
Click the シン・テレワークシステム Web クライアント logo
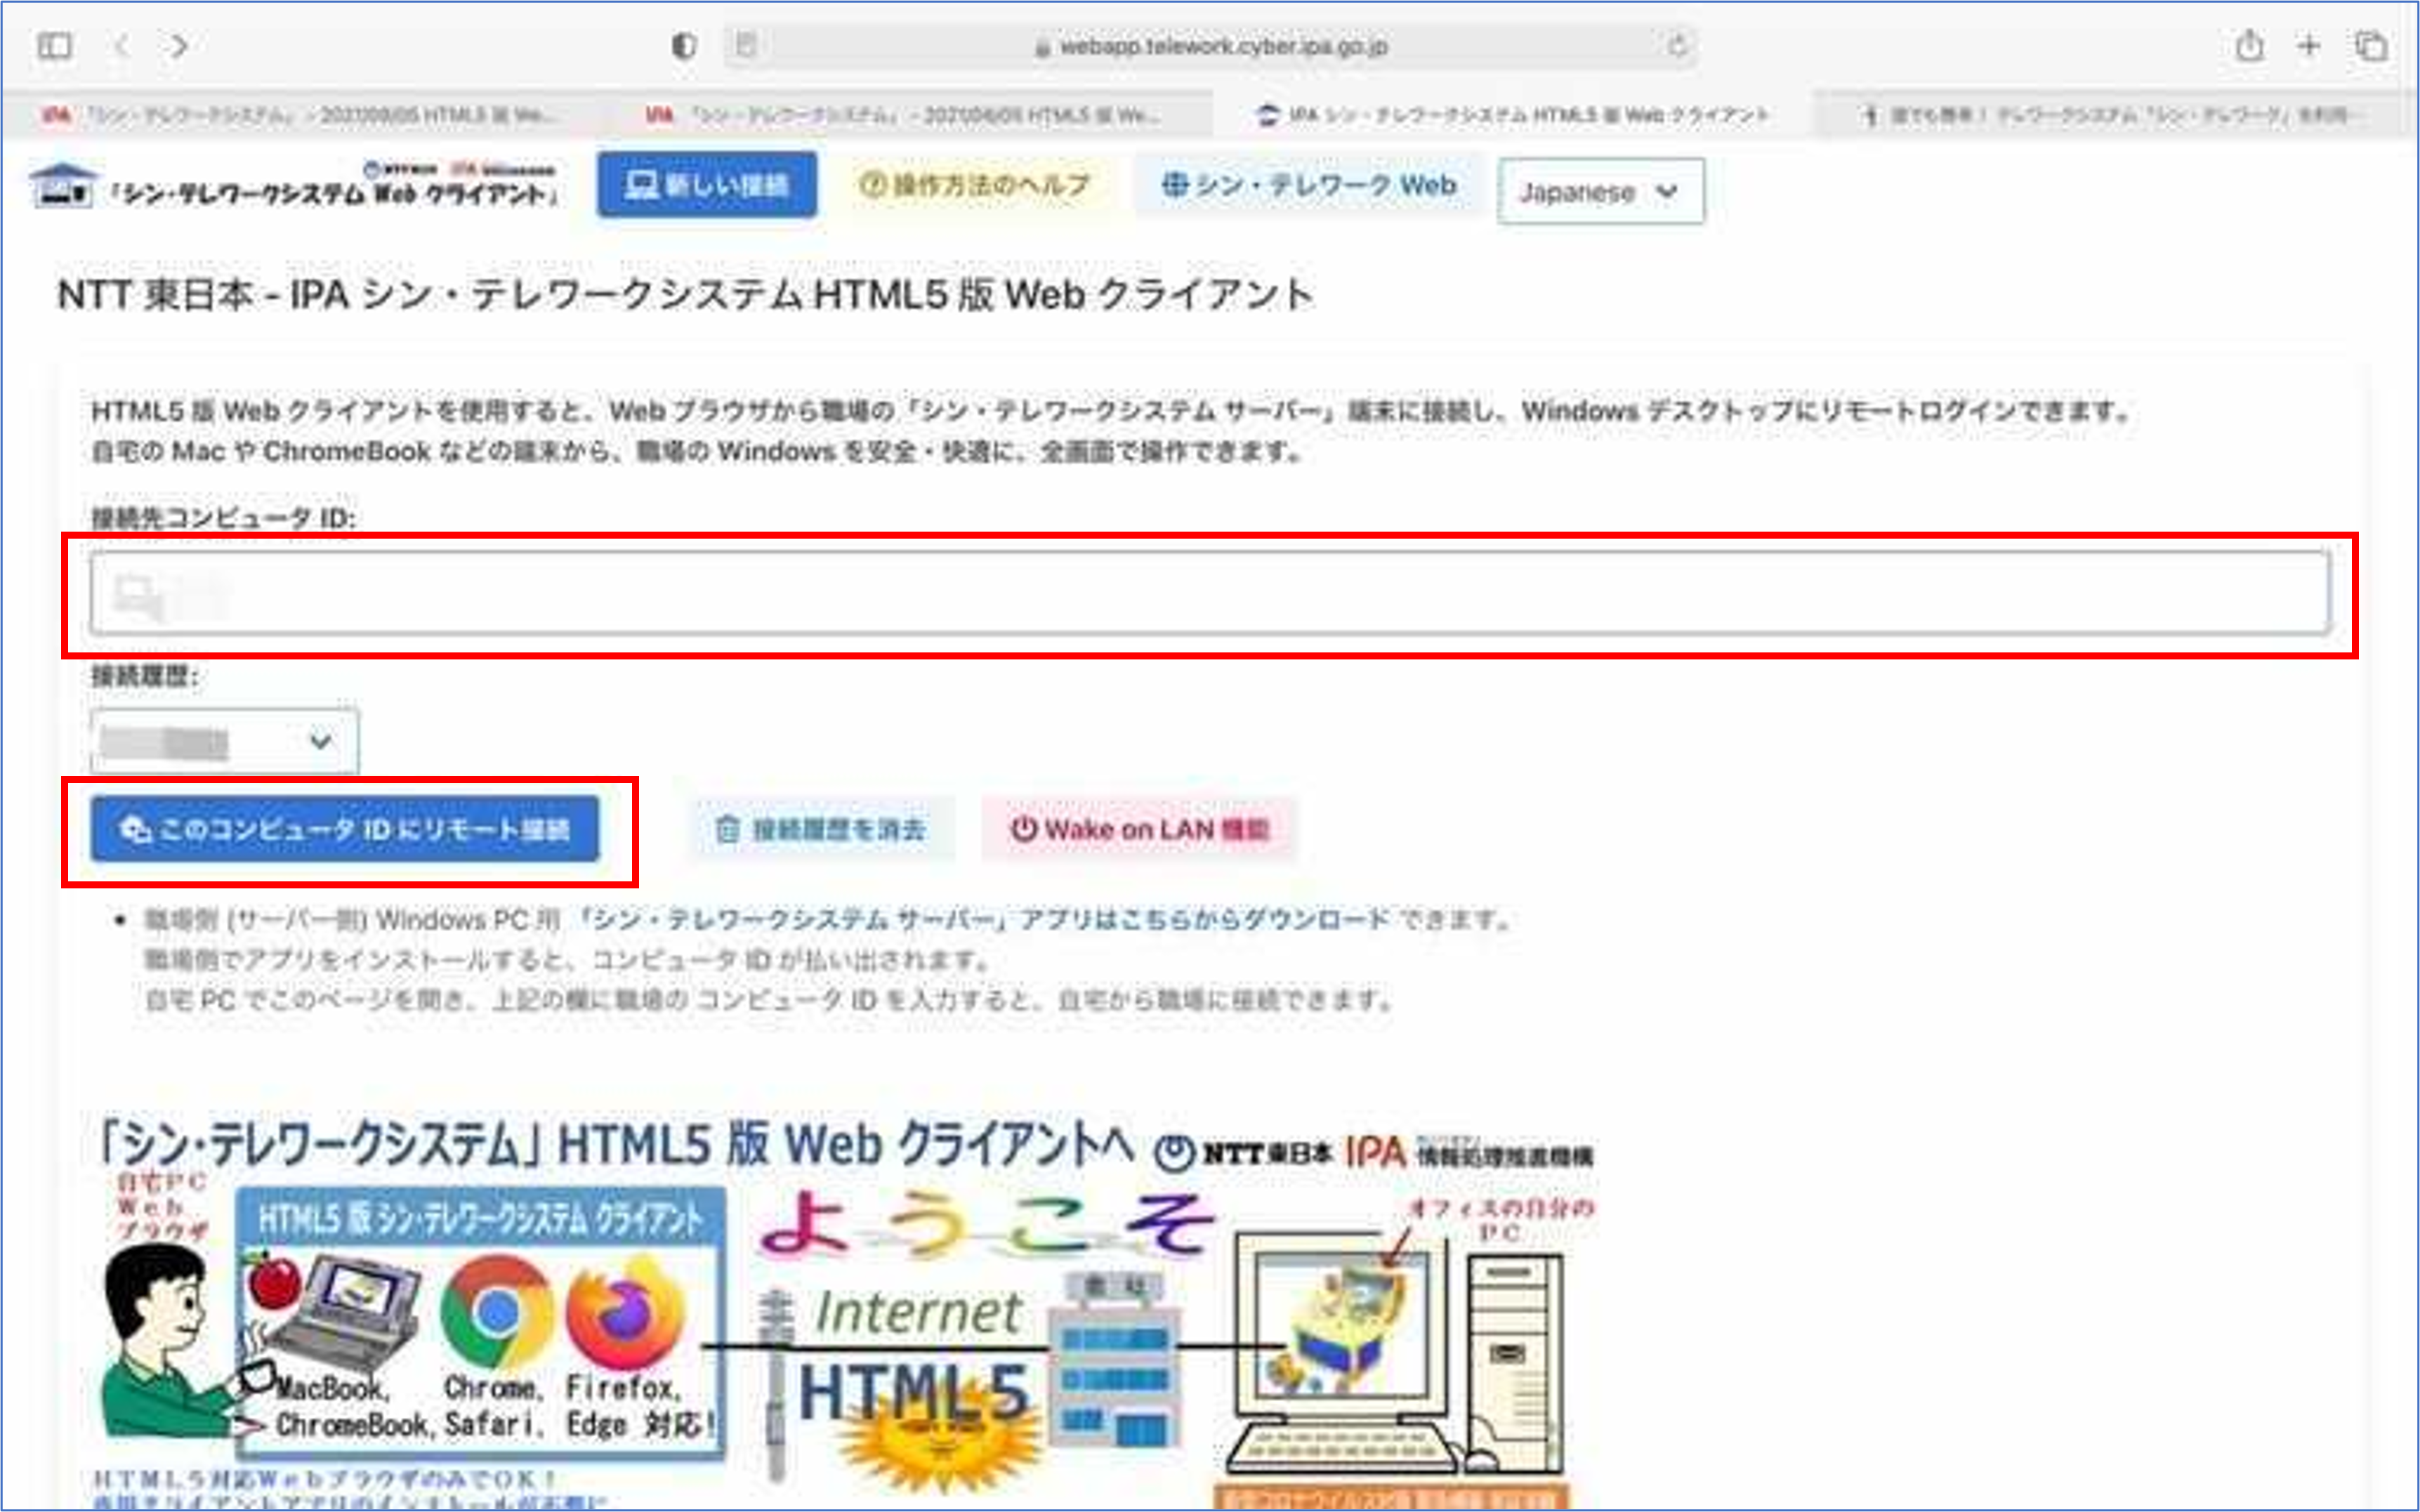[x=295, y=186]
